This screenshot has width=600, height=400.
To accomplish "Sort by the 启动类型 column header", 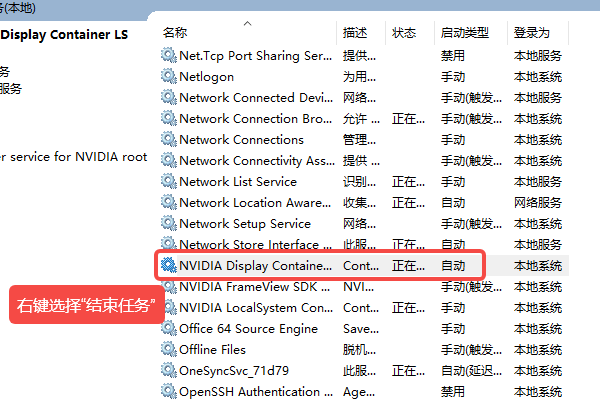I will click(x=465, y=33).
